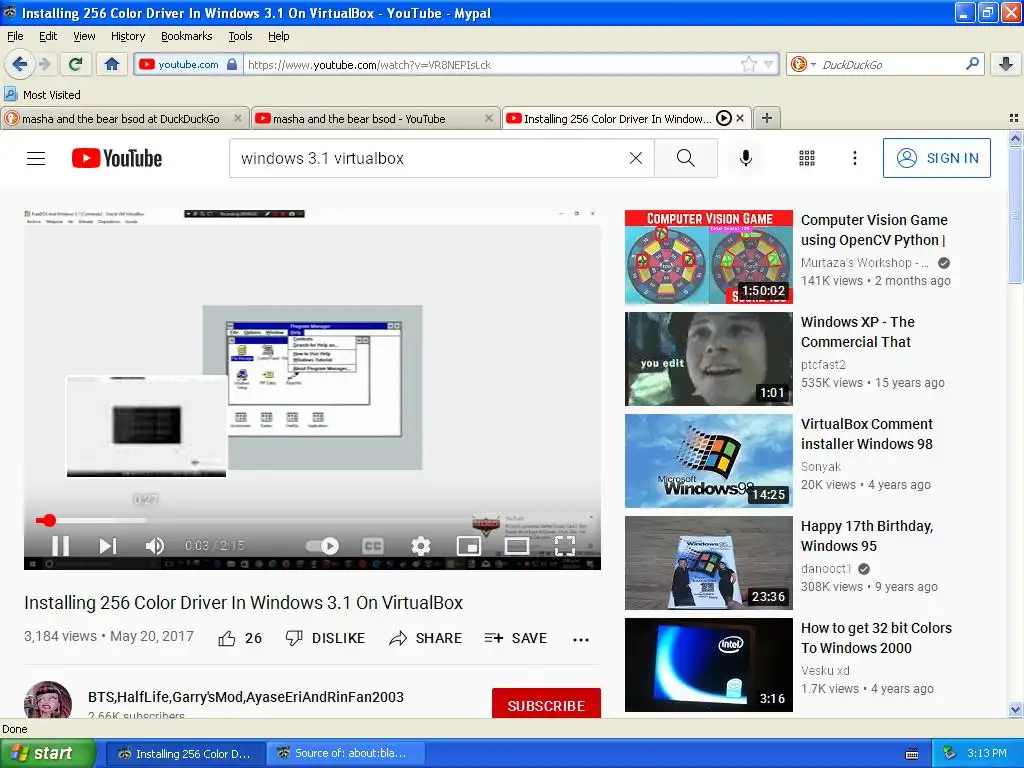Search with voice microphone icon

[x=746, y=158]
